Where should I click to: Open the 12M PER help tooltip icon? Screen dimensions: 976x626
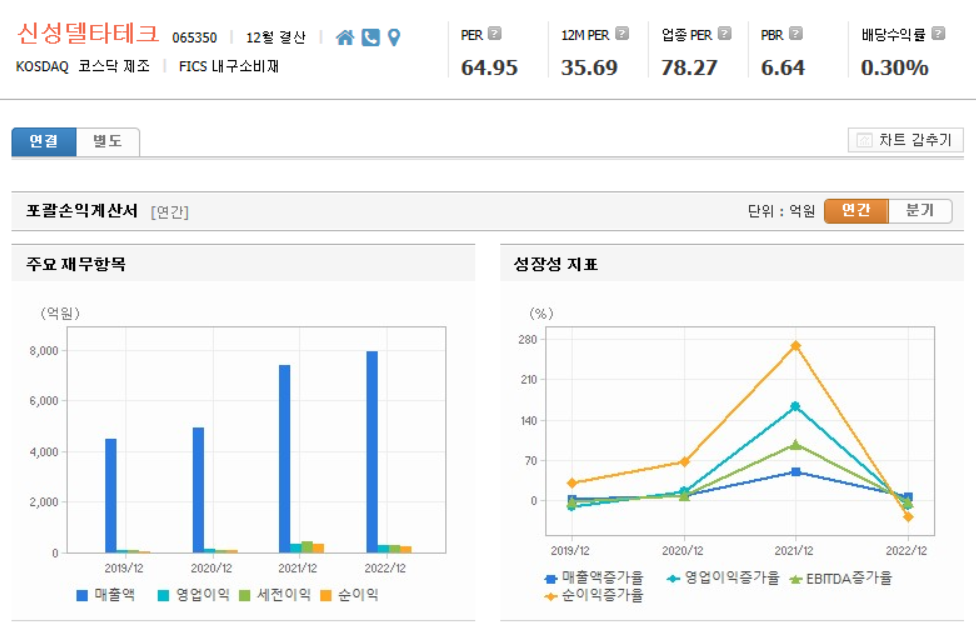620,31
